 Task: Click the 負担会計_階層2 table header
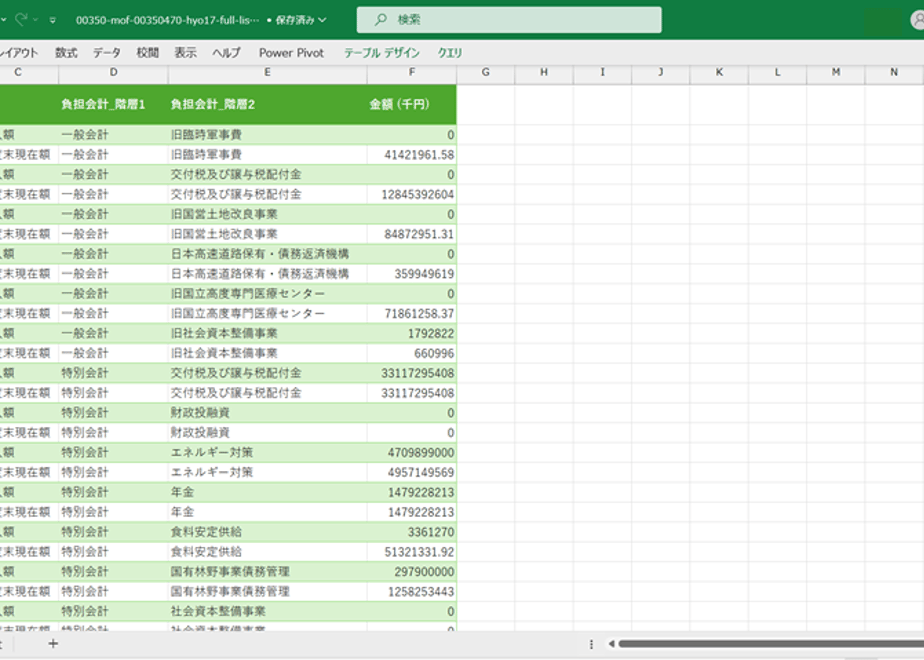(268, 104)
